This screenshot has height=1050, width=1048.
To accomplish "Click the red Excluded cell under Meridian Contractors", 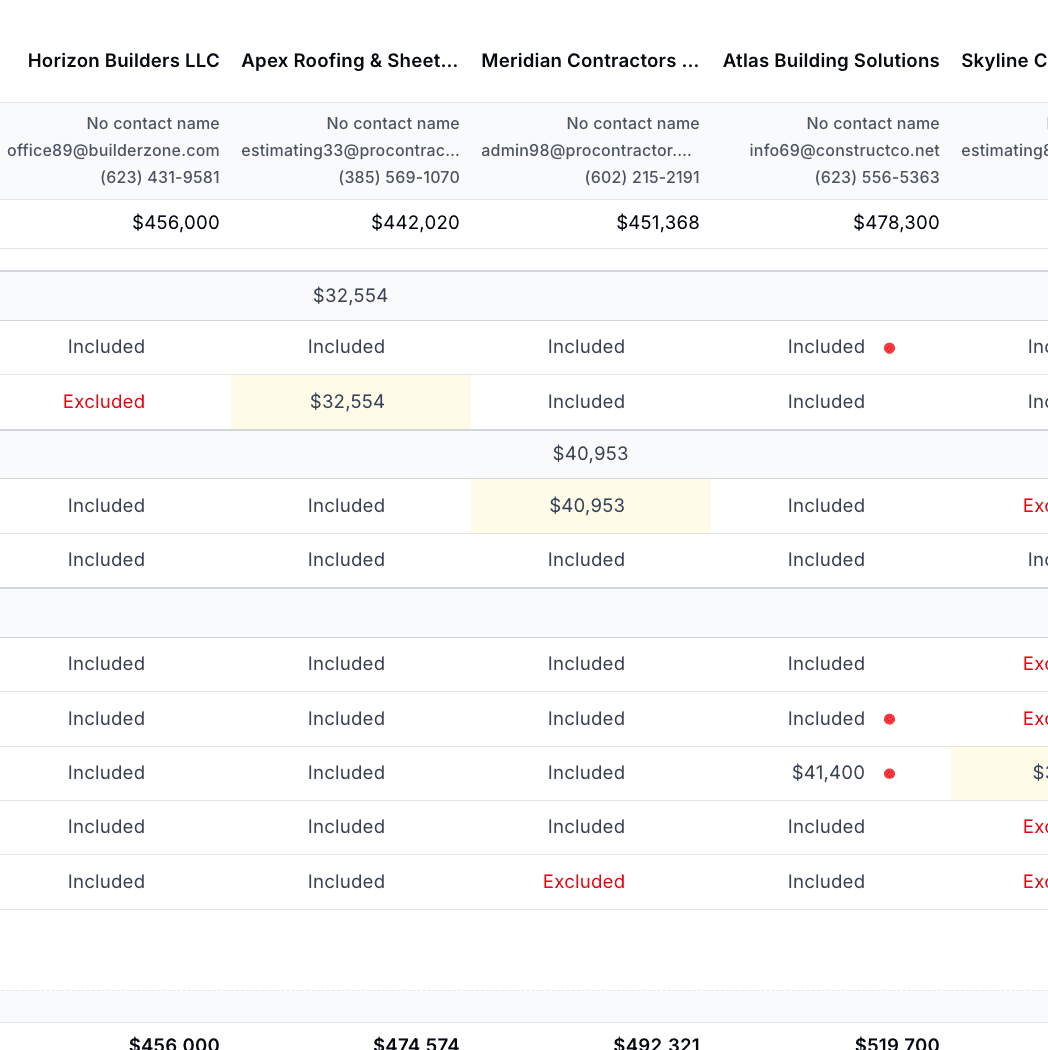I will click(584, 882).
